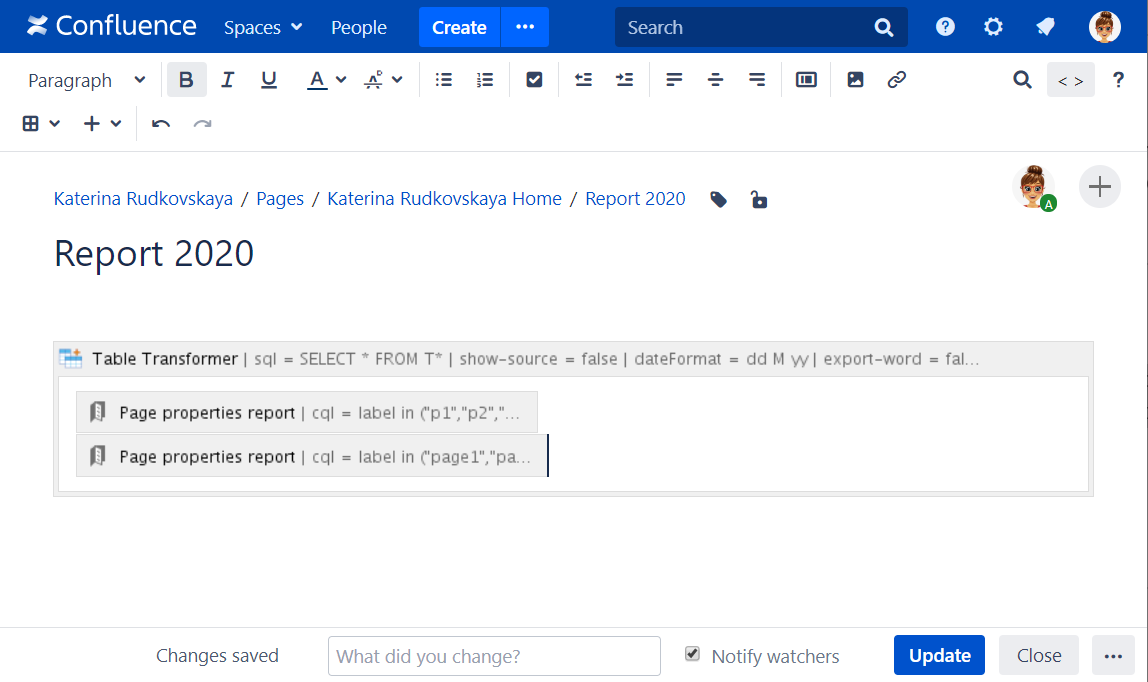
Task: Expand the insert more content plus dropdown
Action: [x=103, y=124]
